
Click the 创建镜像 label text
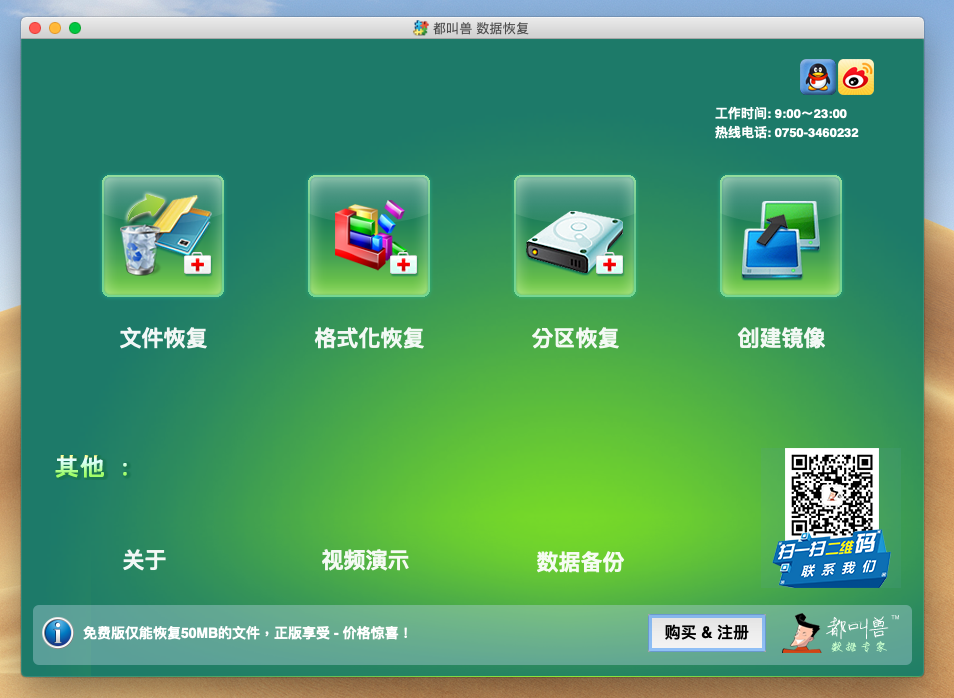tap(781, 338)
